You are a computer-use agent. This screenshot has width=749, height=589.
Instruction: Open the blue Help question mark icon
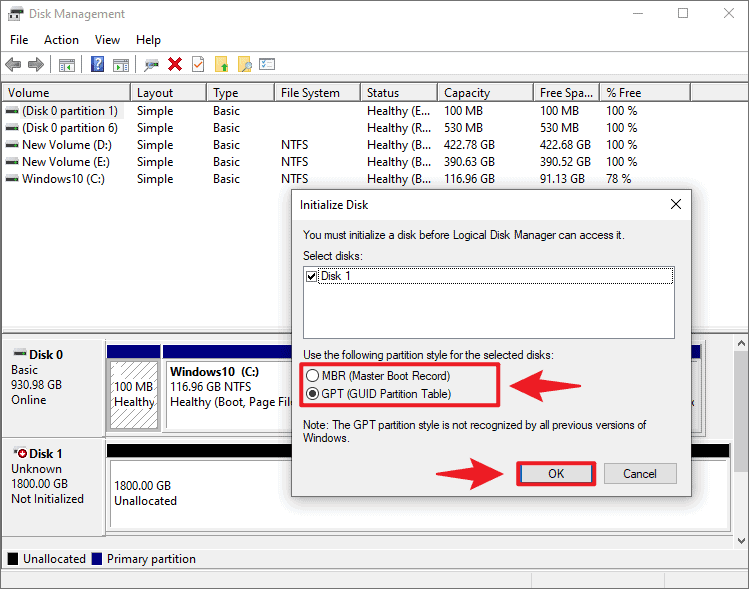point(97,64)
